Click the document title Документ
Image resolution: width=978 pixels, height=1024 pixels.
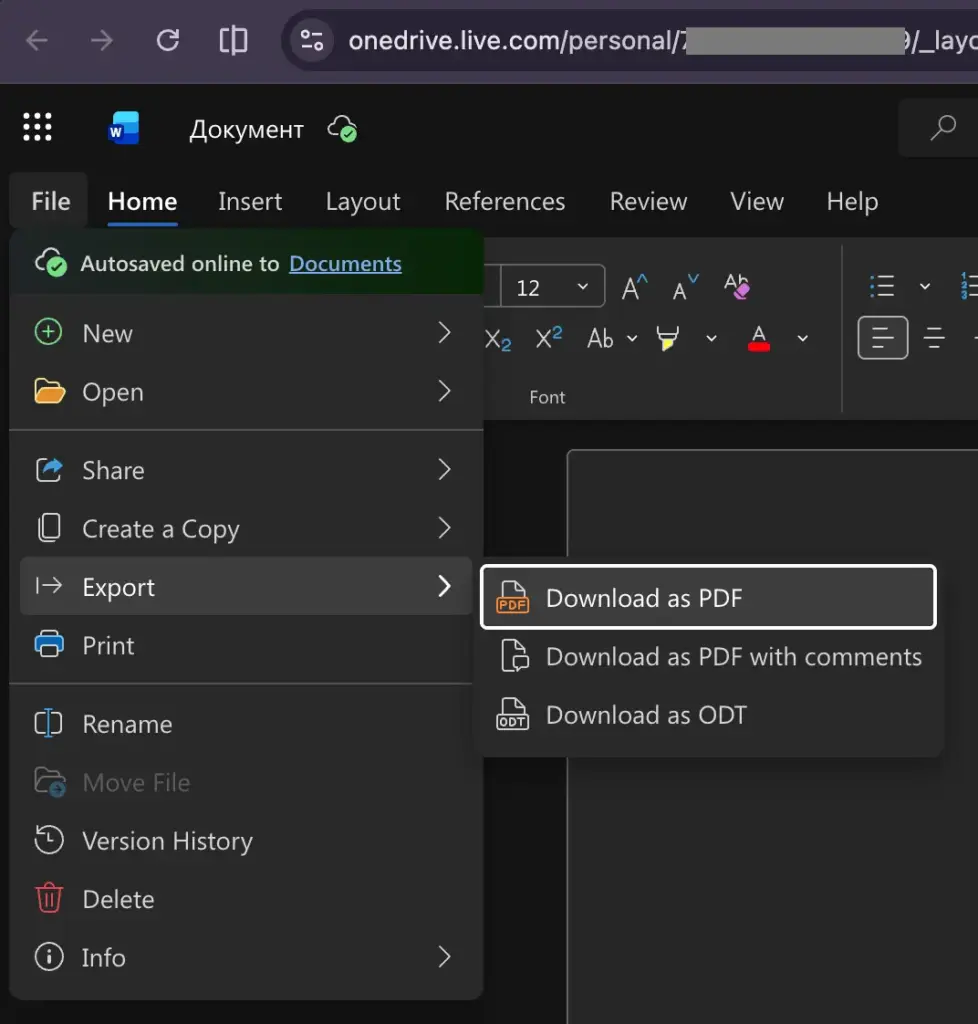pyautogui.click(x=246, y=129)
